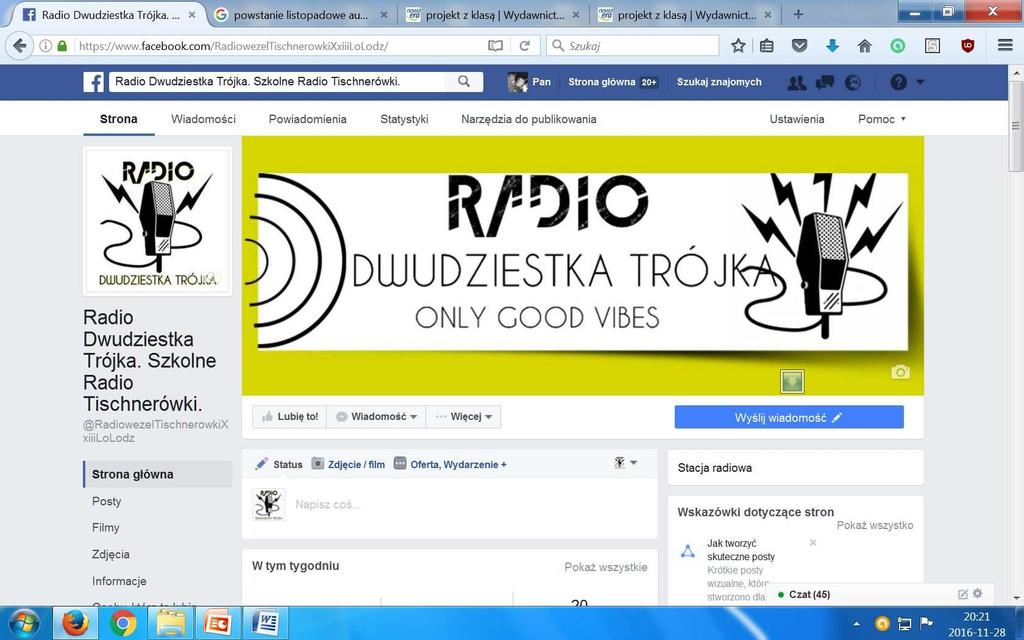
Task: Open Facebook notifications globe icon
Action: tap(853, 82)
